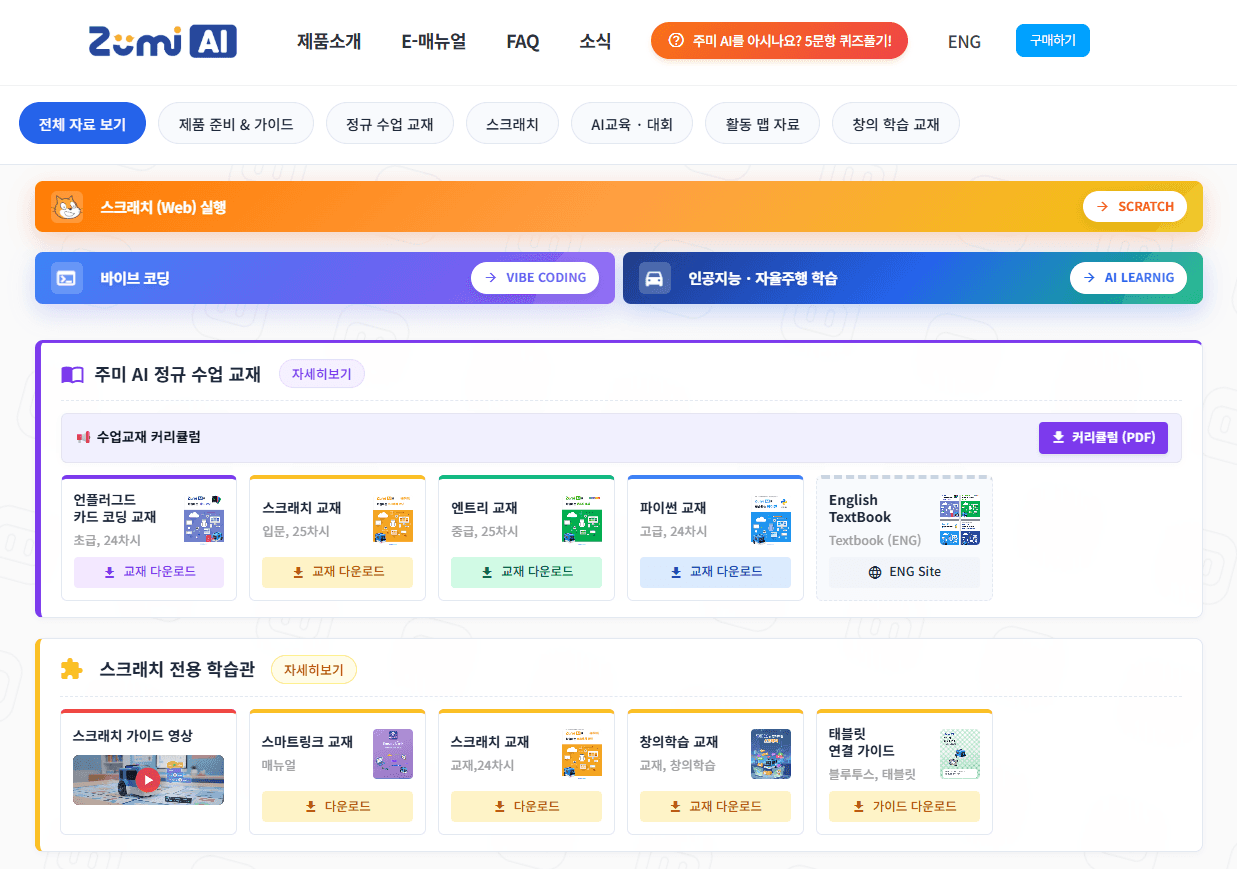This screenshot has width=1237, height=869.
Task: Select the 활동 맵 자료 tab
Action: pos(762,124)
